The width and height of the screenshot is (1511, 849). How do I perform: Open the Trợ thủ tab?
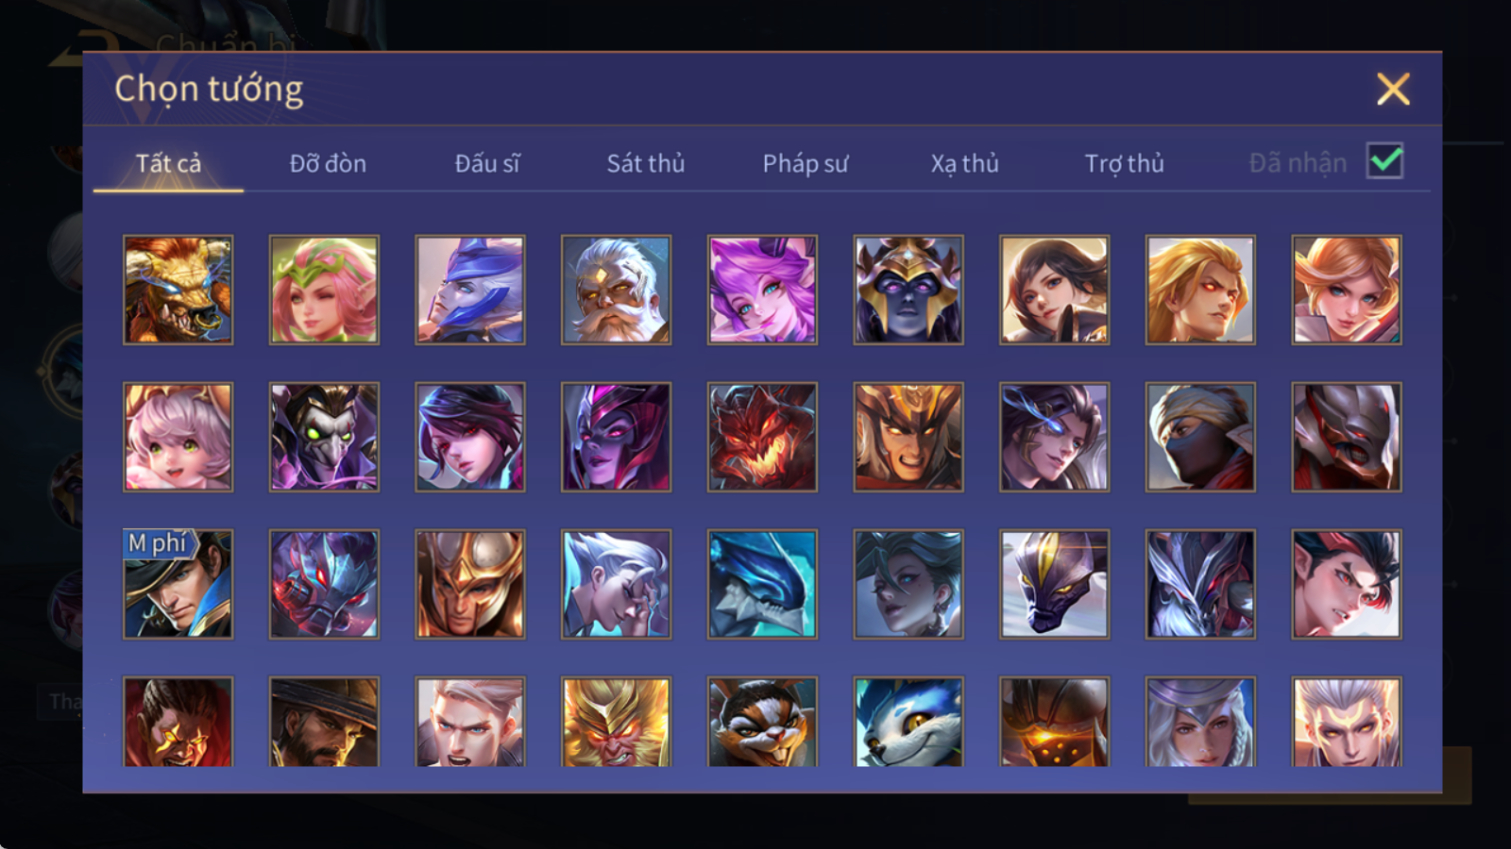(x=1124, y=163)
